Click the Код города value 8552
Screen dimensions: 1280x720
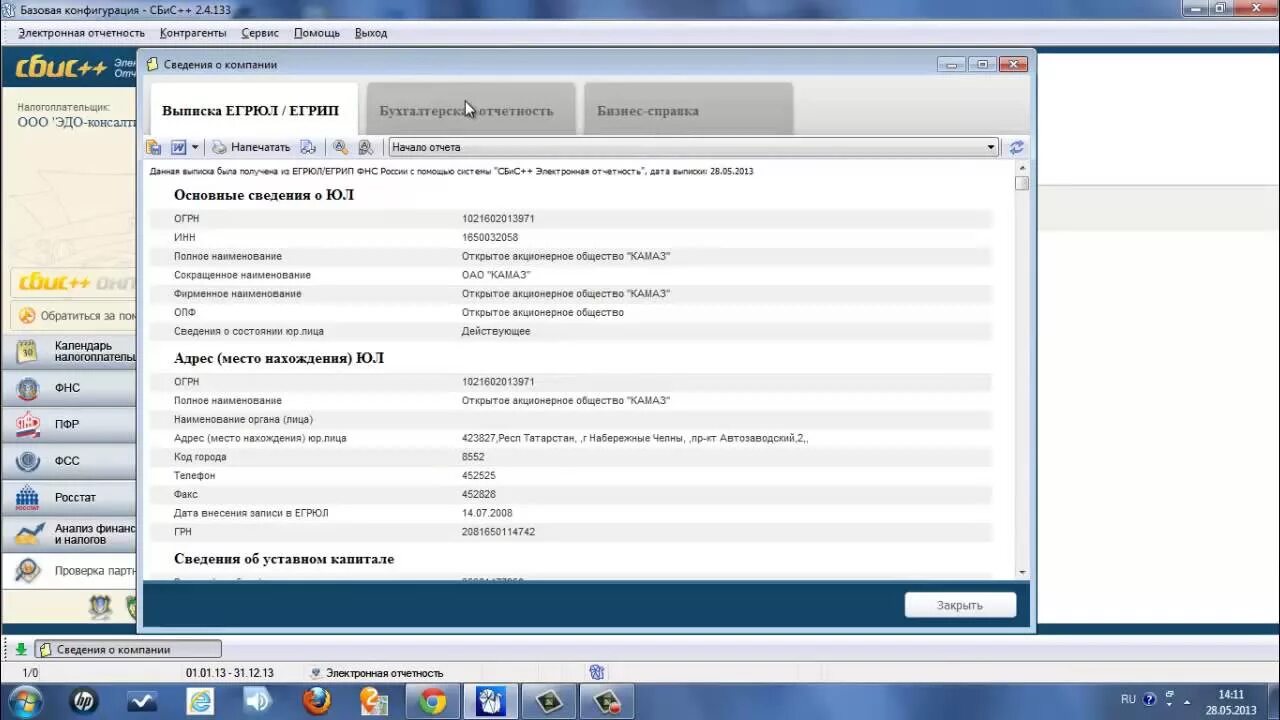point(473,457)
